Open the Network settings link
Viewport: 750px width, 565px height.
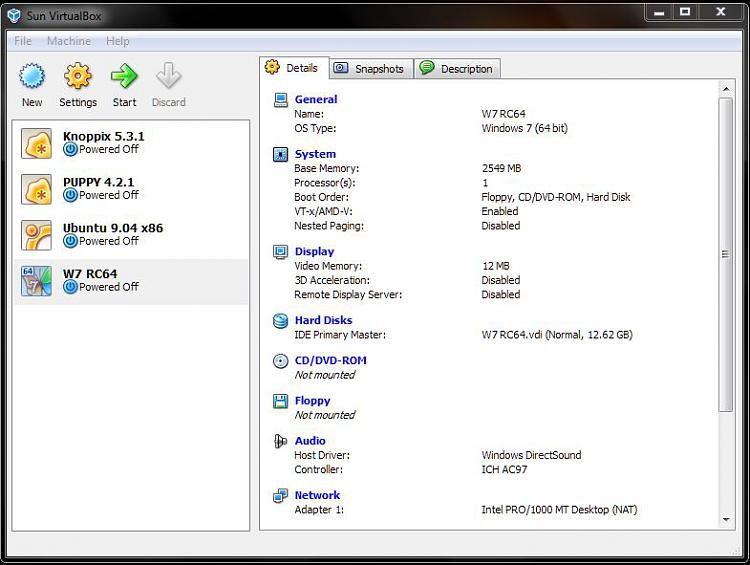(317, 496)
